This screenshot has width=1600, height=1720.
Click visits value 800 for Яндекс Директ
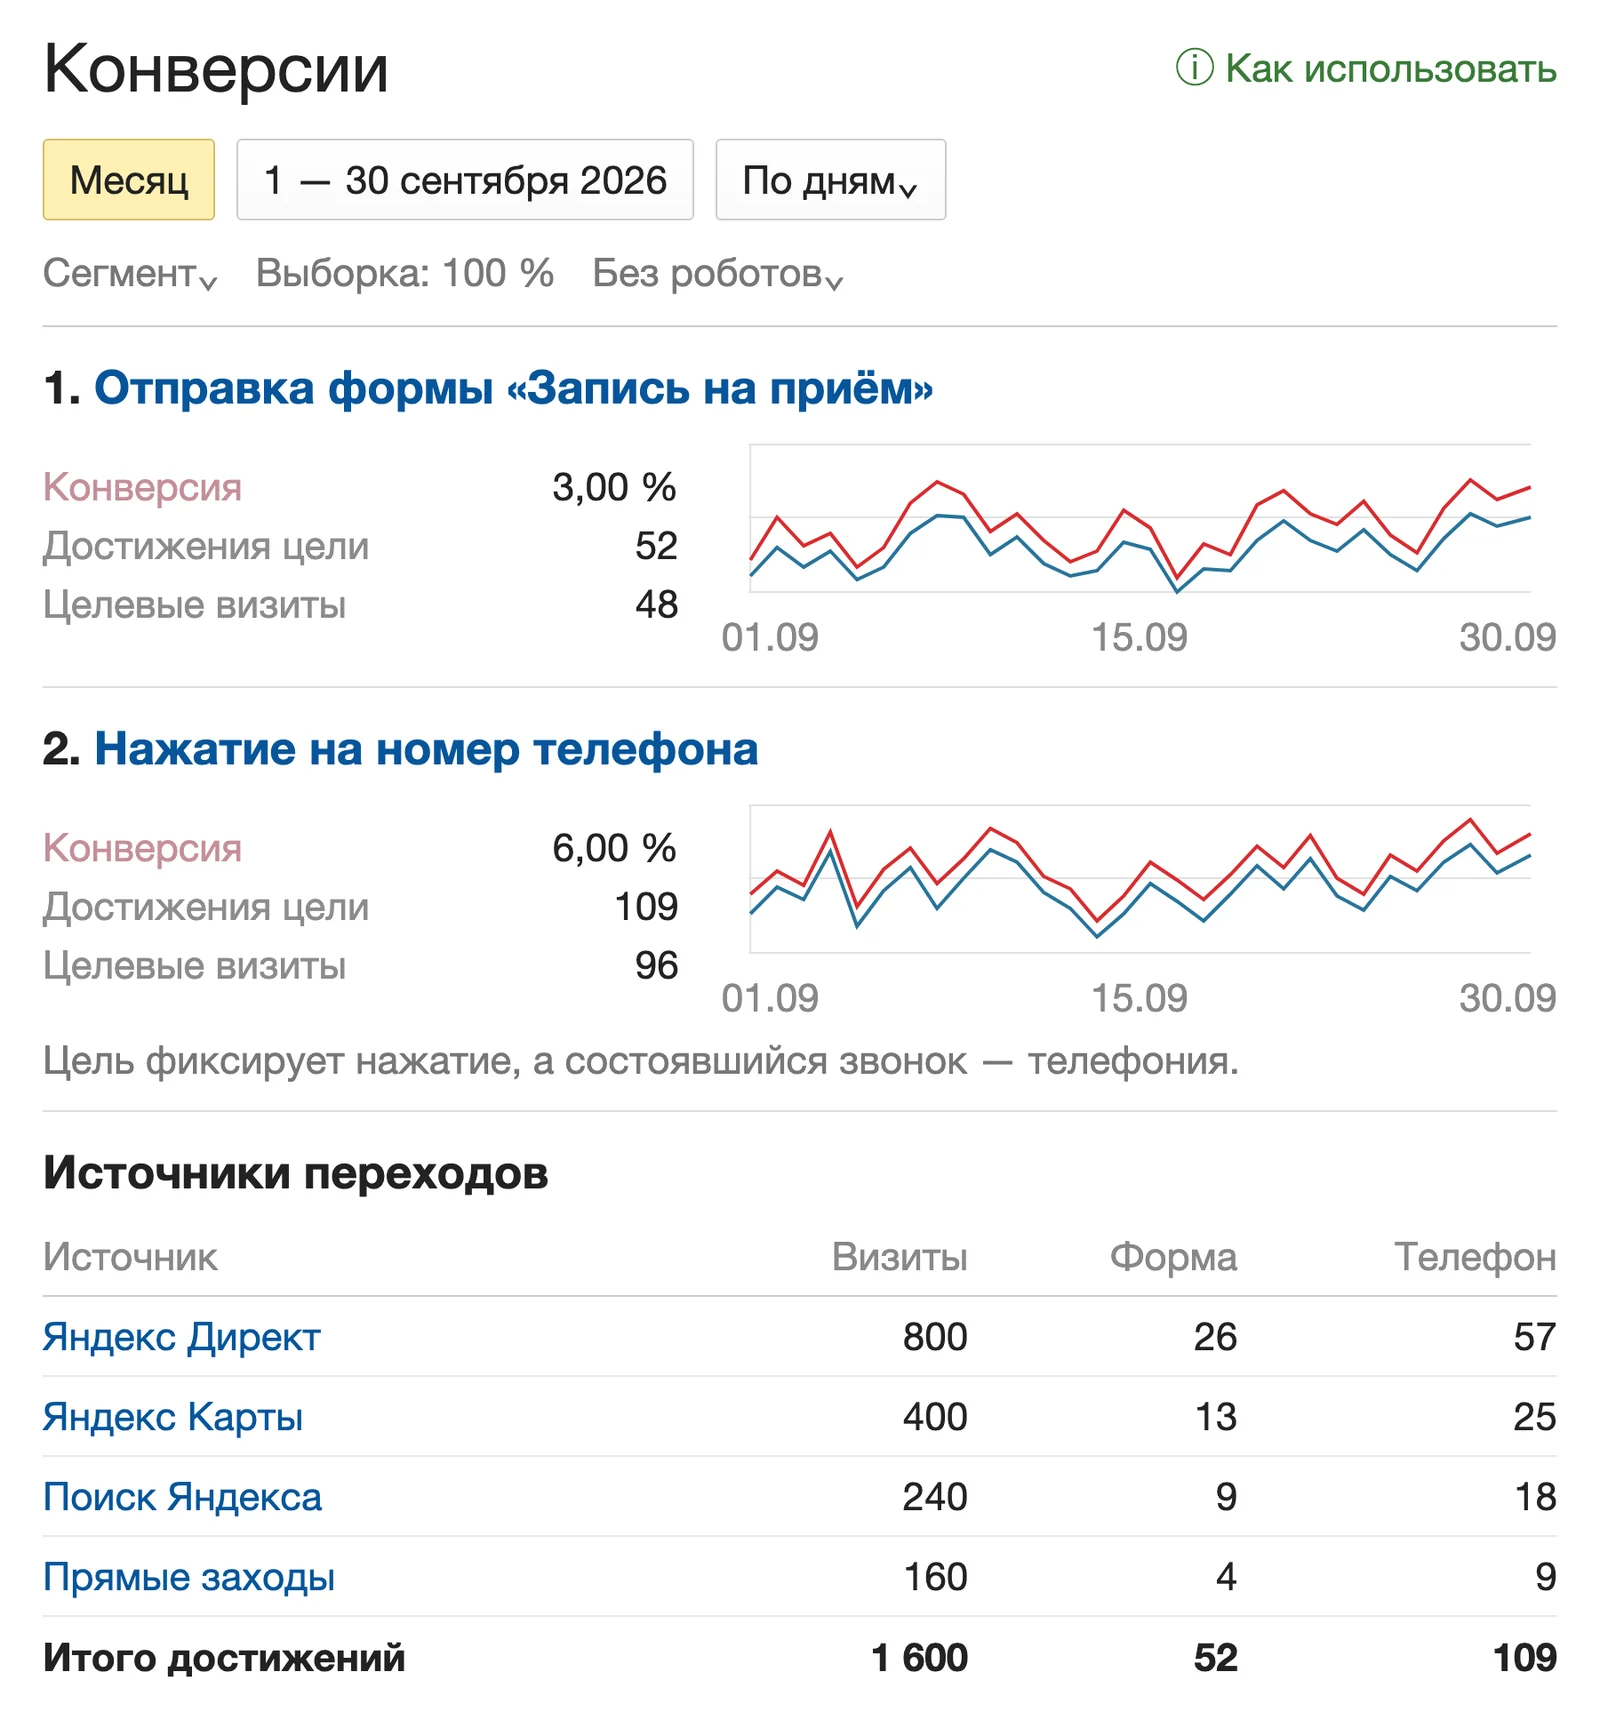[x=935, y=1337]
